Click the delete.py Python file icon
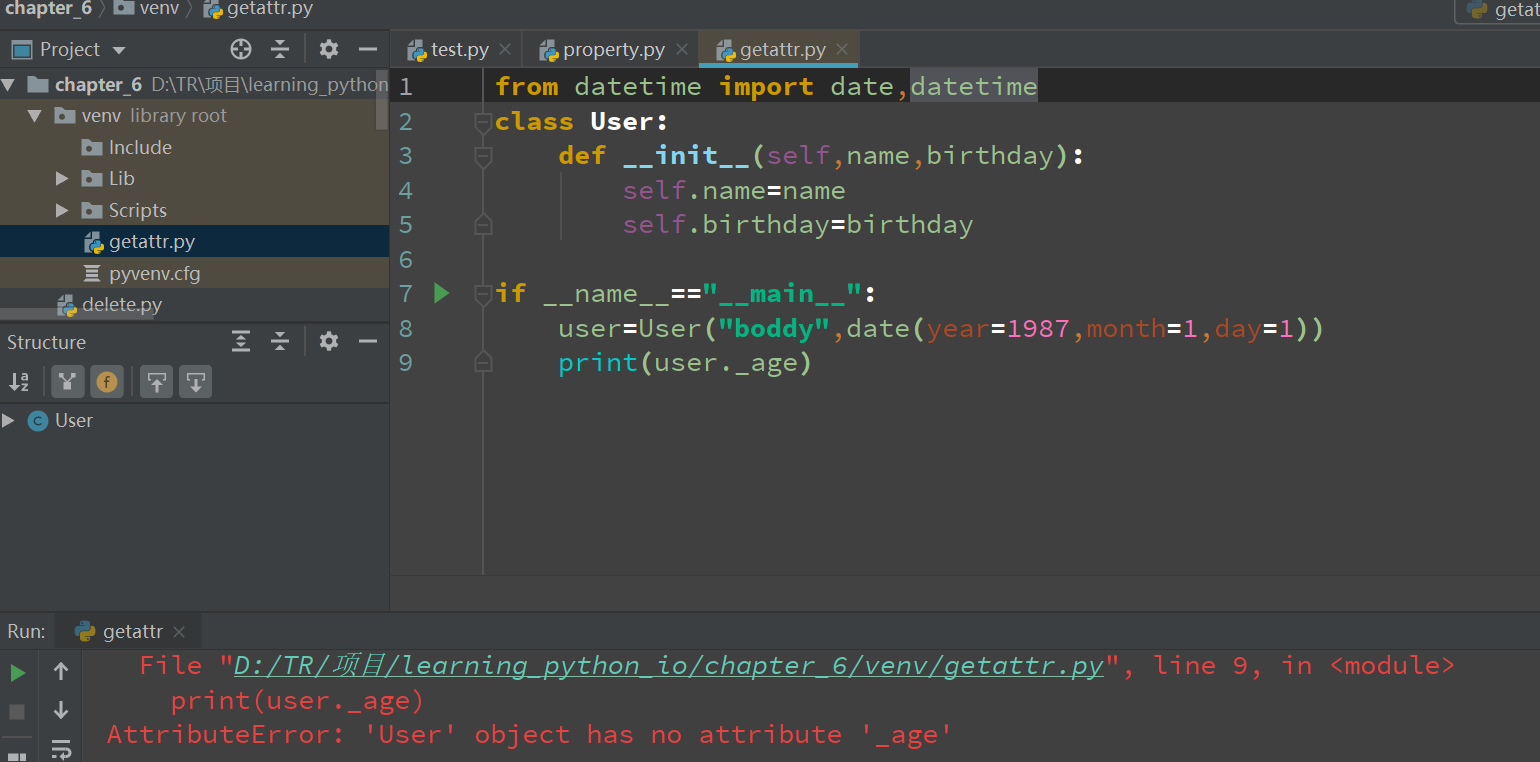Image resolution: width=1540 pixels, height=762 pixels. [x=67, y=305]
